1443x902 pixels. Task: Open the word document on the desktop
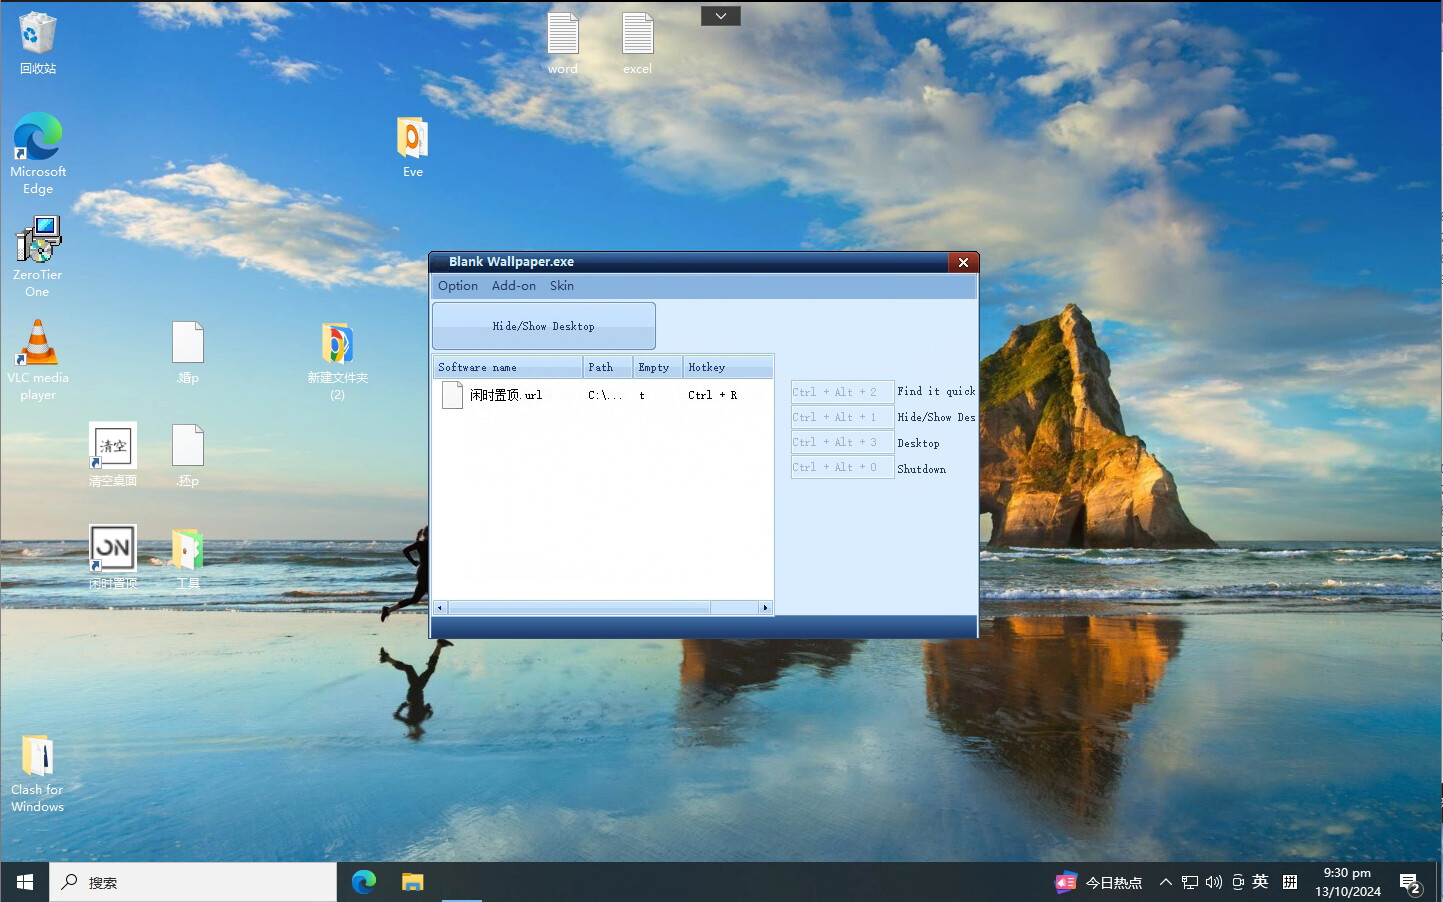(562, 35)
